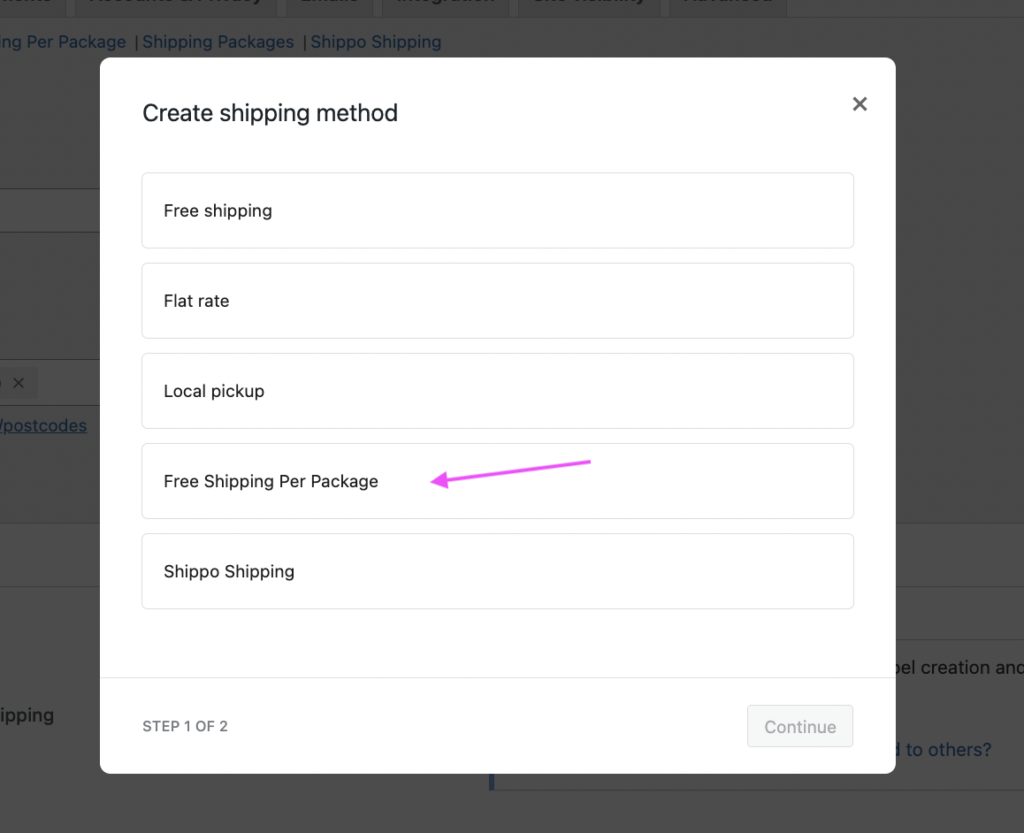Switch to the Integration tab
Image resolution: width=1024 pixels, height=833 pixels.
[445, 4]
